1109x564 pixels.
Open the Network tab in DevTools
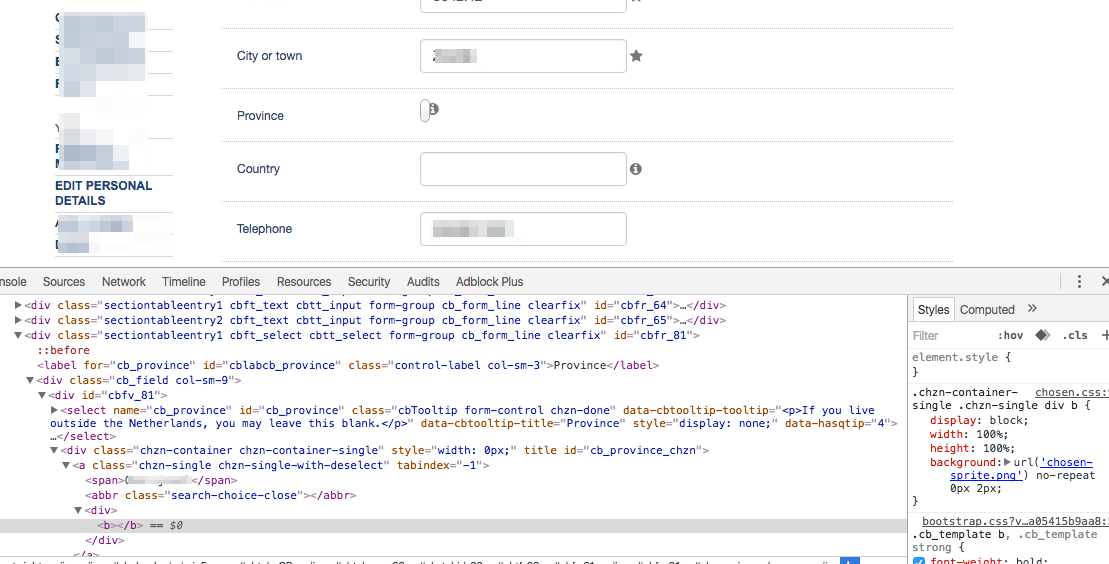pyautogui.click(x=124, y=282)
